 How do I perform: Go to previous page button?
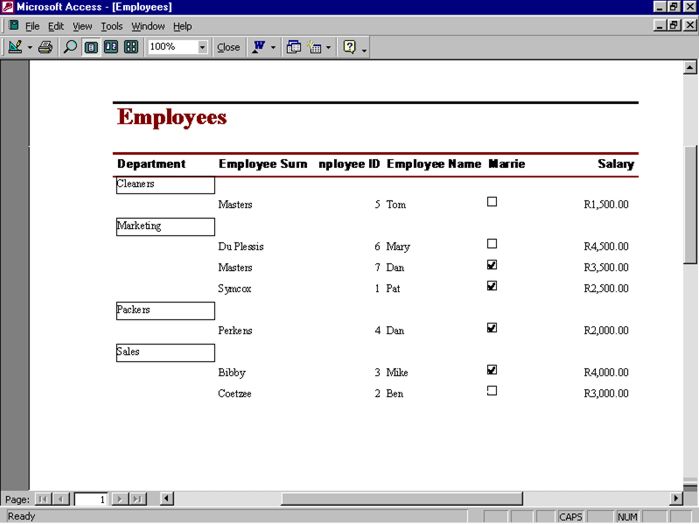[x=61, y=499]
